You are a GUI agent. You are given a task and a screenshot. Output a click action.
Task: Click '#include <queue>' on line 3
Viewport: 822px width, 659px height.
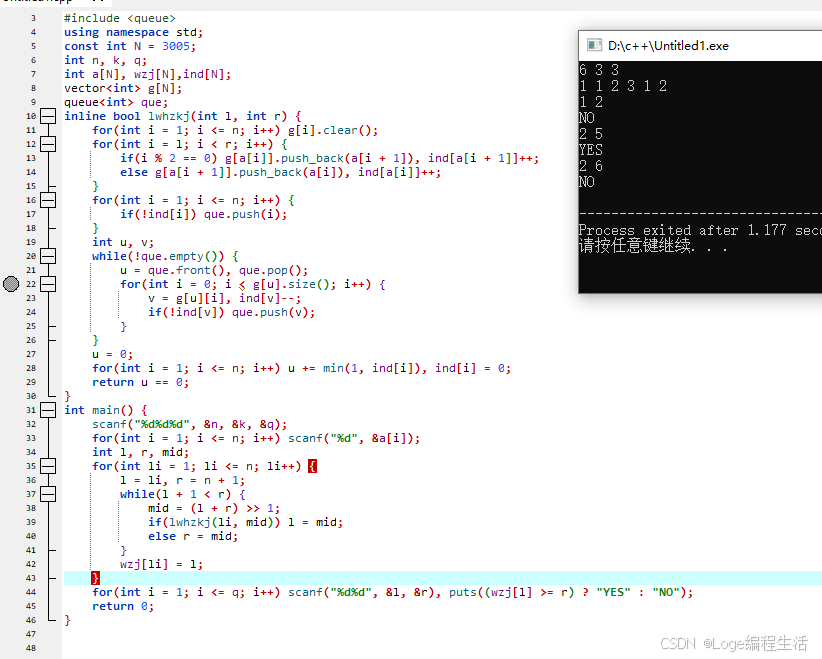(120, 18)
